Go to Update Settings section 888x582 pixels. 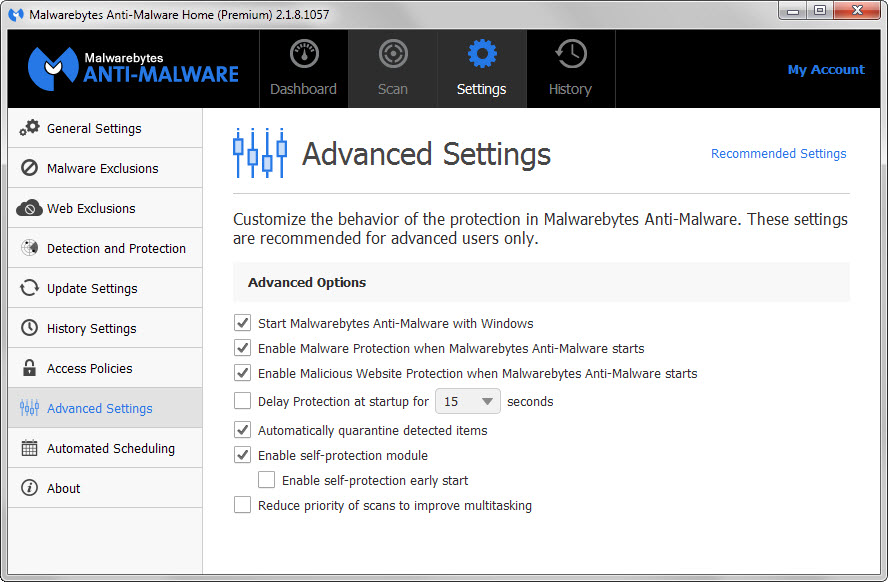105,288
